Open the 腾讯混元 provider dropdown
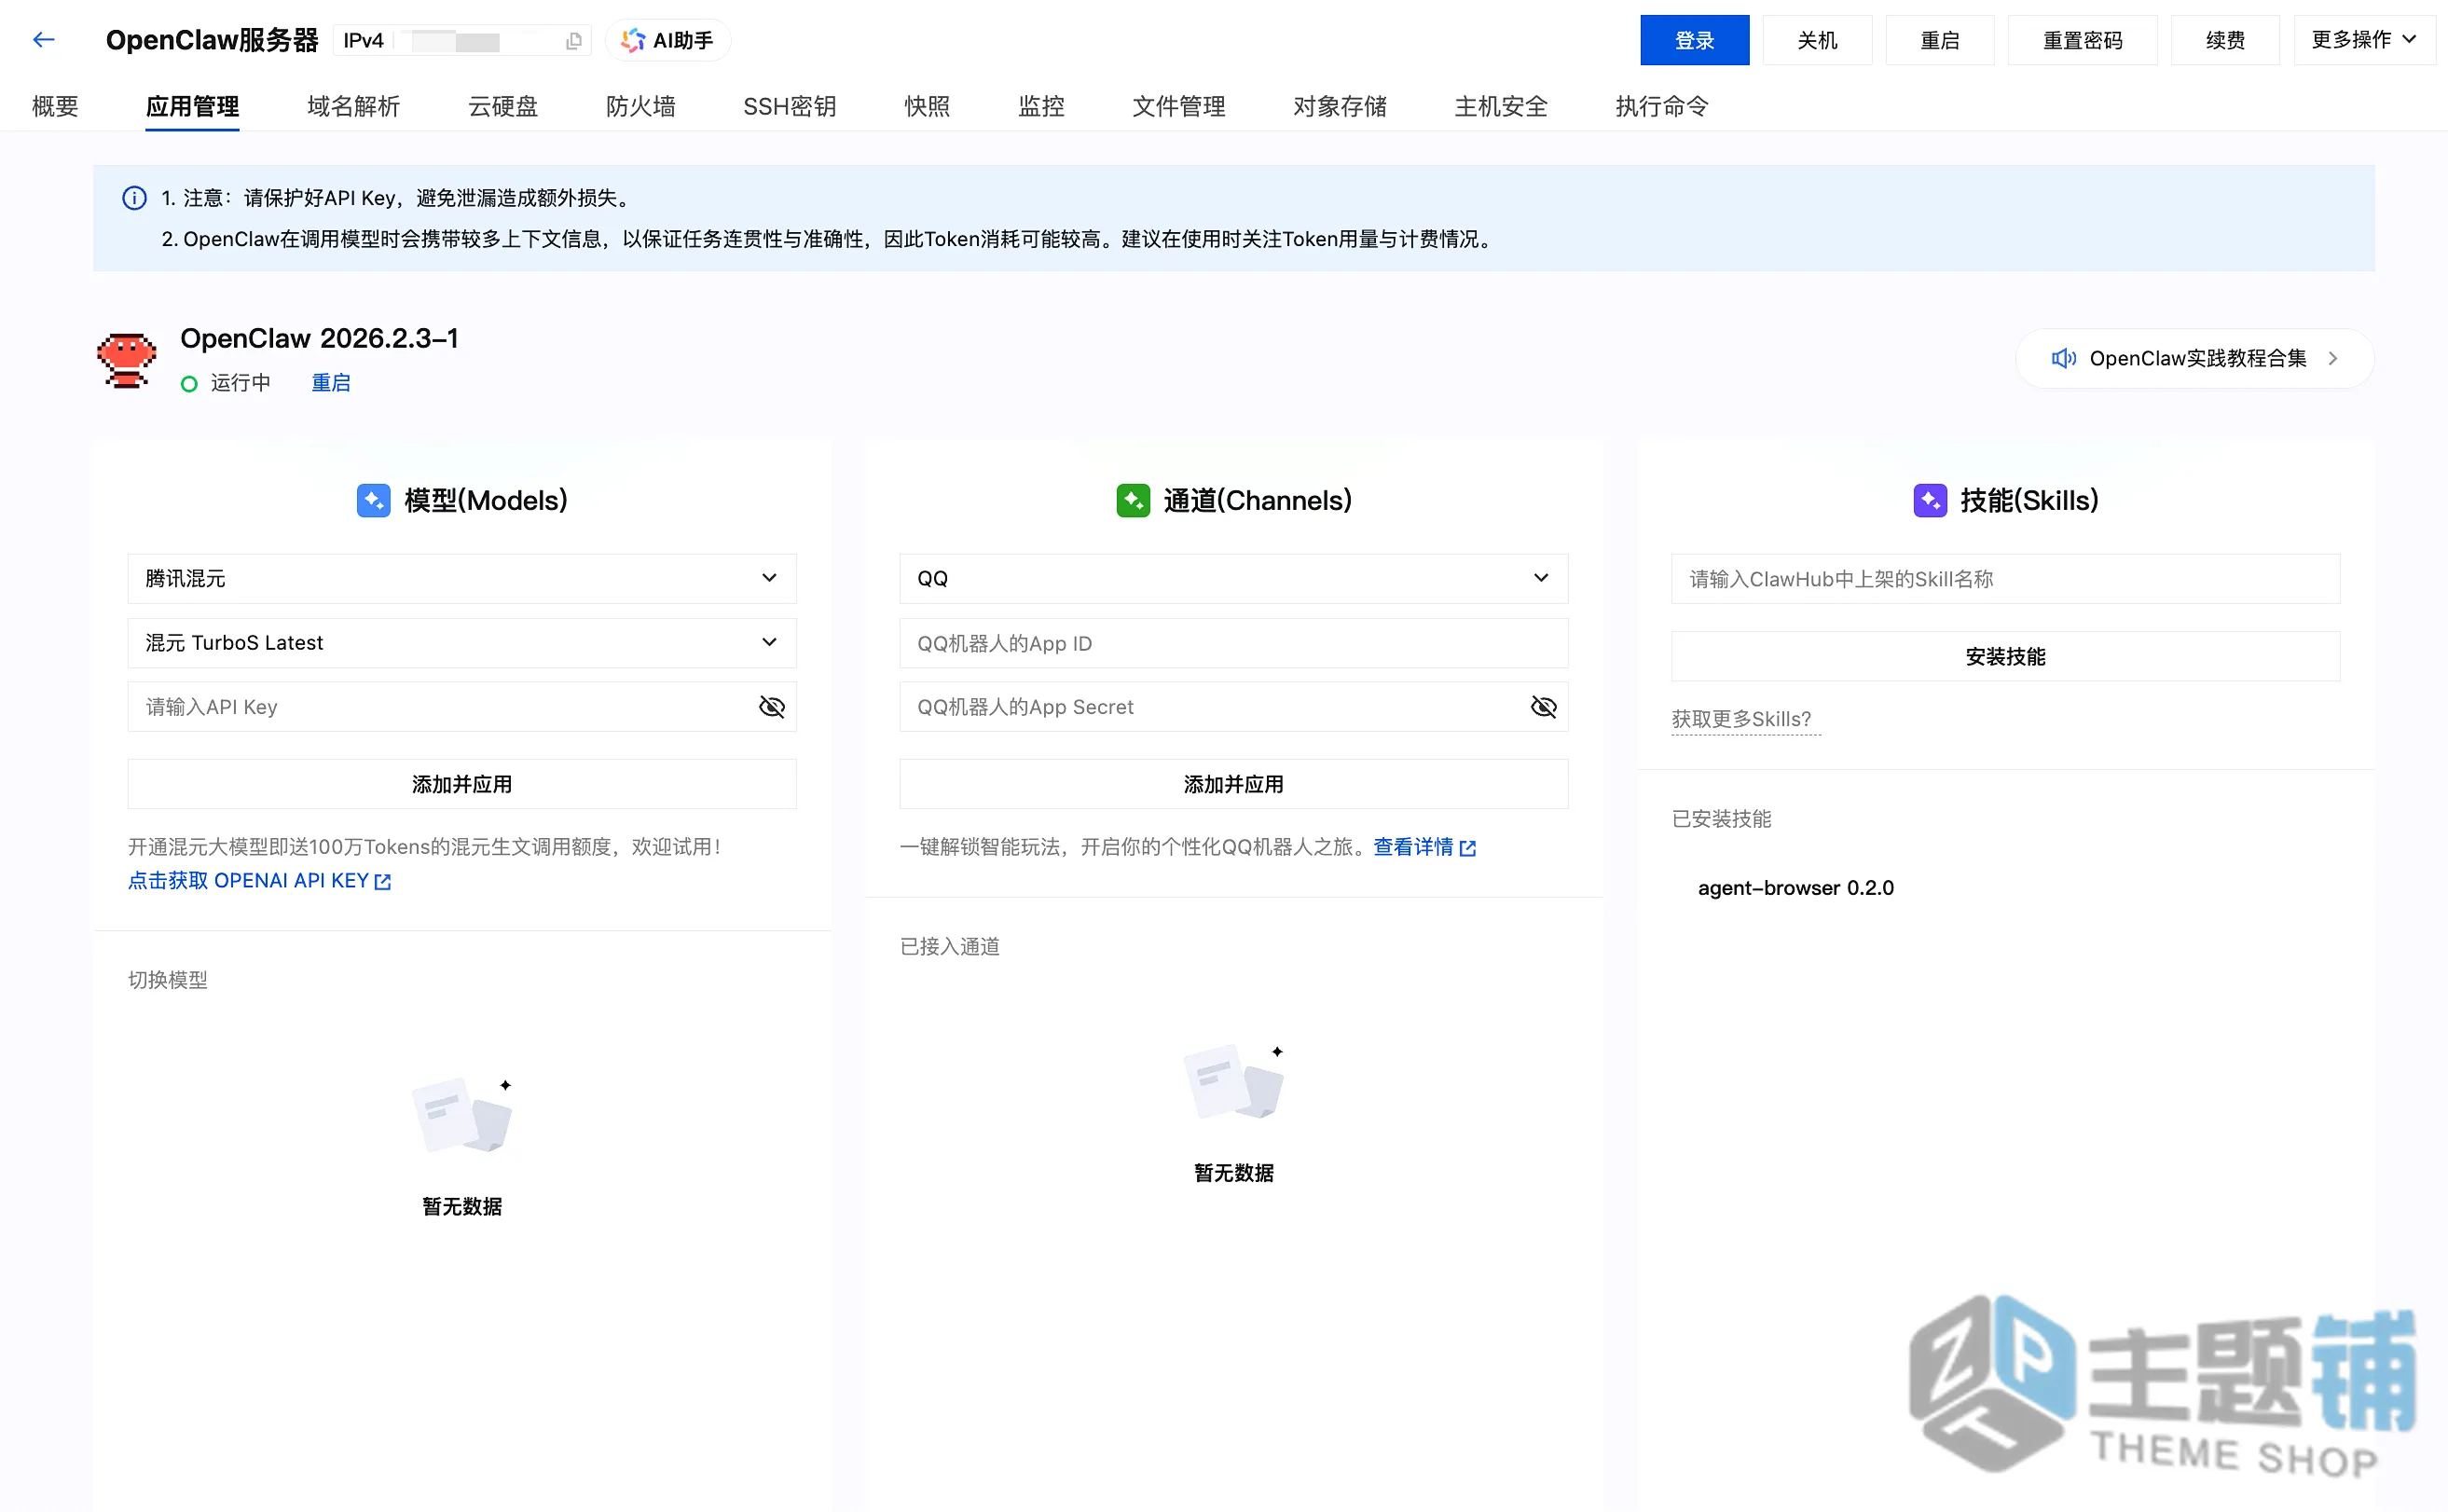The height and width of the screenshot is (1512, 2448). [x=462, y=578]
